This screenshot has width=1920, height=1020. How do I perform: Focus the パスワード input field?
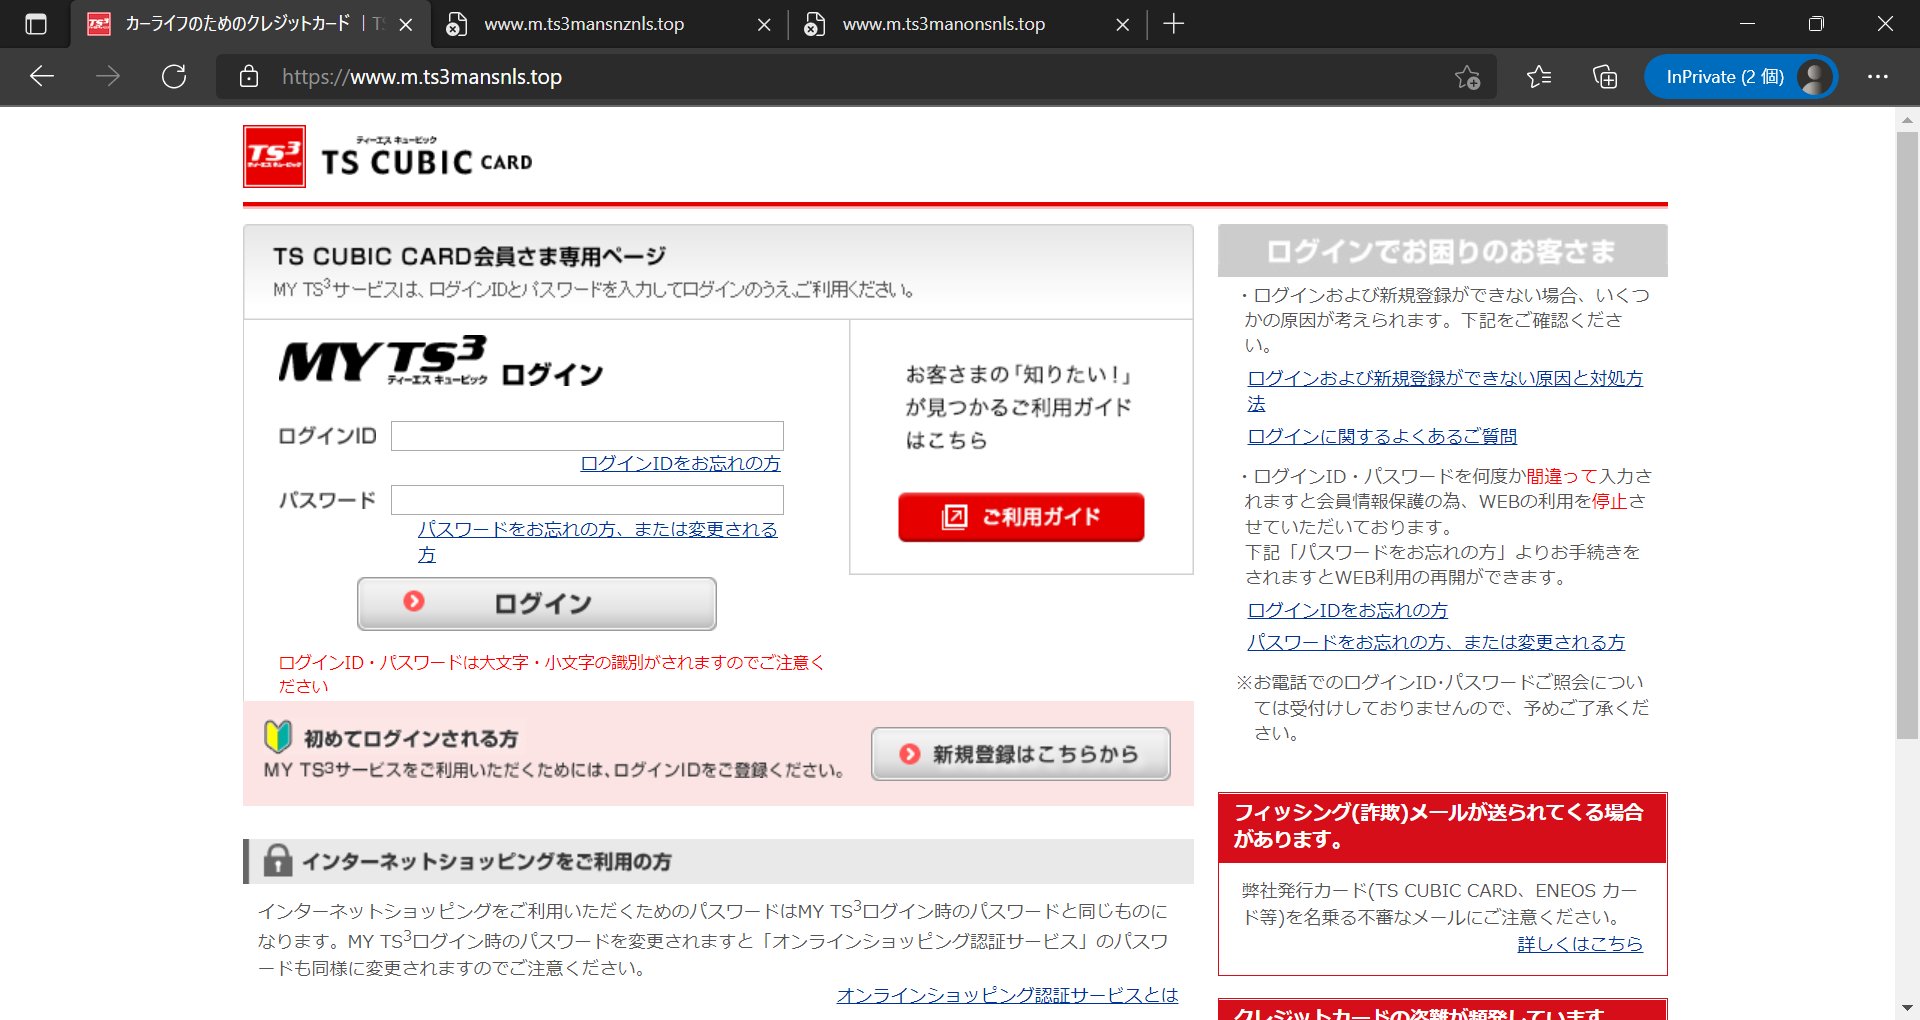point(587,500)
